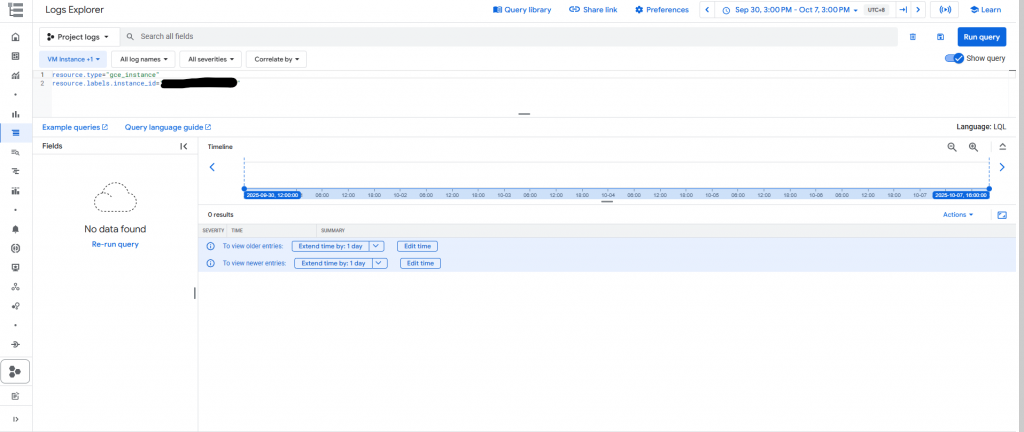Open the circular uptime-check icon in the sidebar
The image size is (1024, 432).
[16, 248]
